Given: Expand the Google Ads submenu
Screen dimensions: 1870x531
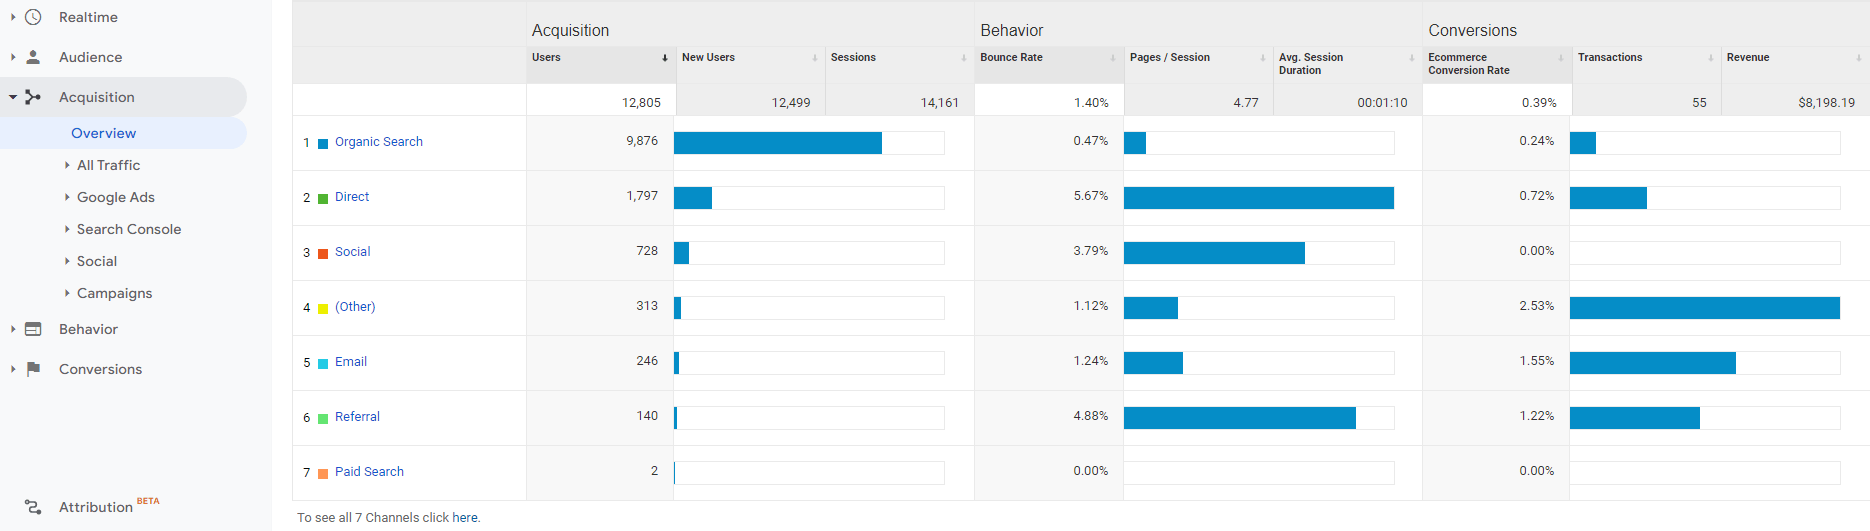Looking at the screenshot, I should [x=67, y=197].
